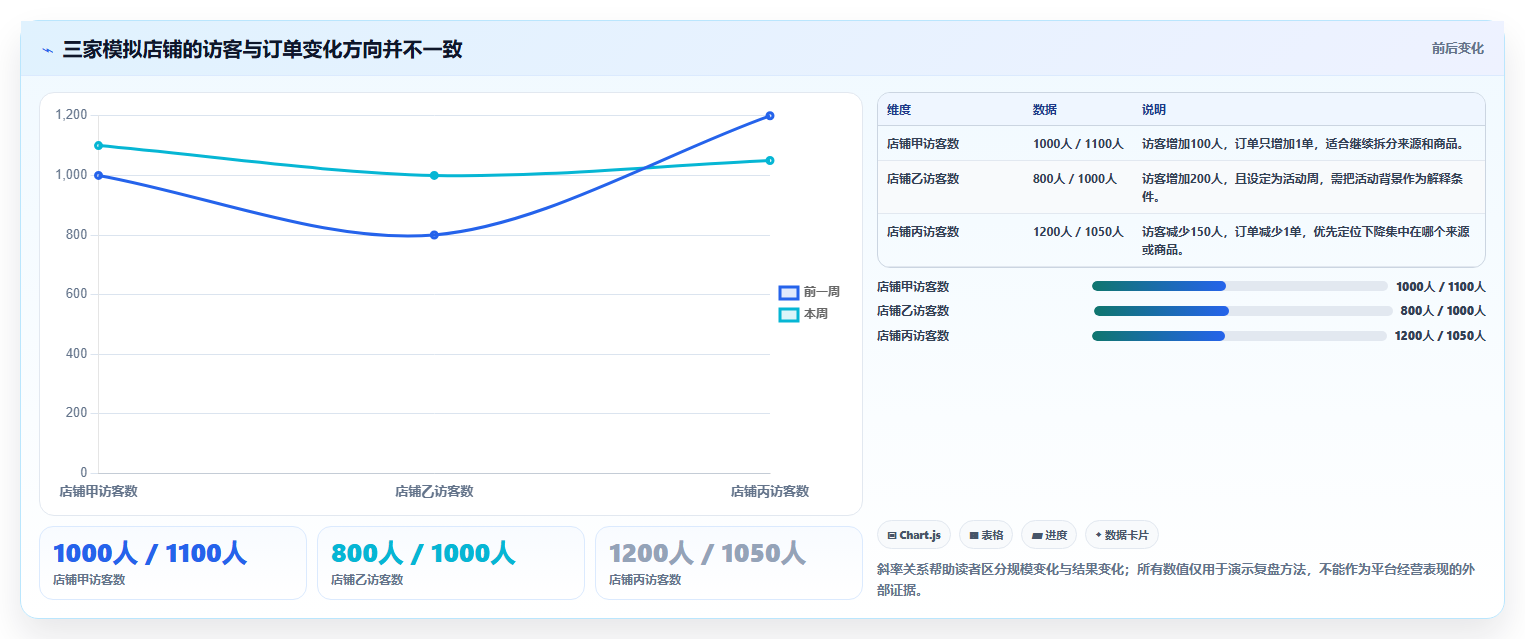Select the Chart.js chip
The width and height of the screenshot is (1525, 639).
point(914,535)
